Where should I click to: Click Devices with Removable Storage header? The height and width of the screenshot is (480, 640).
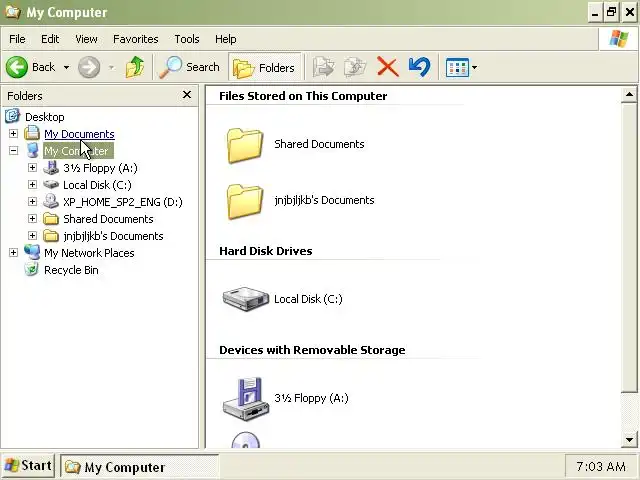pos(312,350)
